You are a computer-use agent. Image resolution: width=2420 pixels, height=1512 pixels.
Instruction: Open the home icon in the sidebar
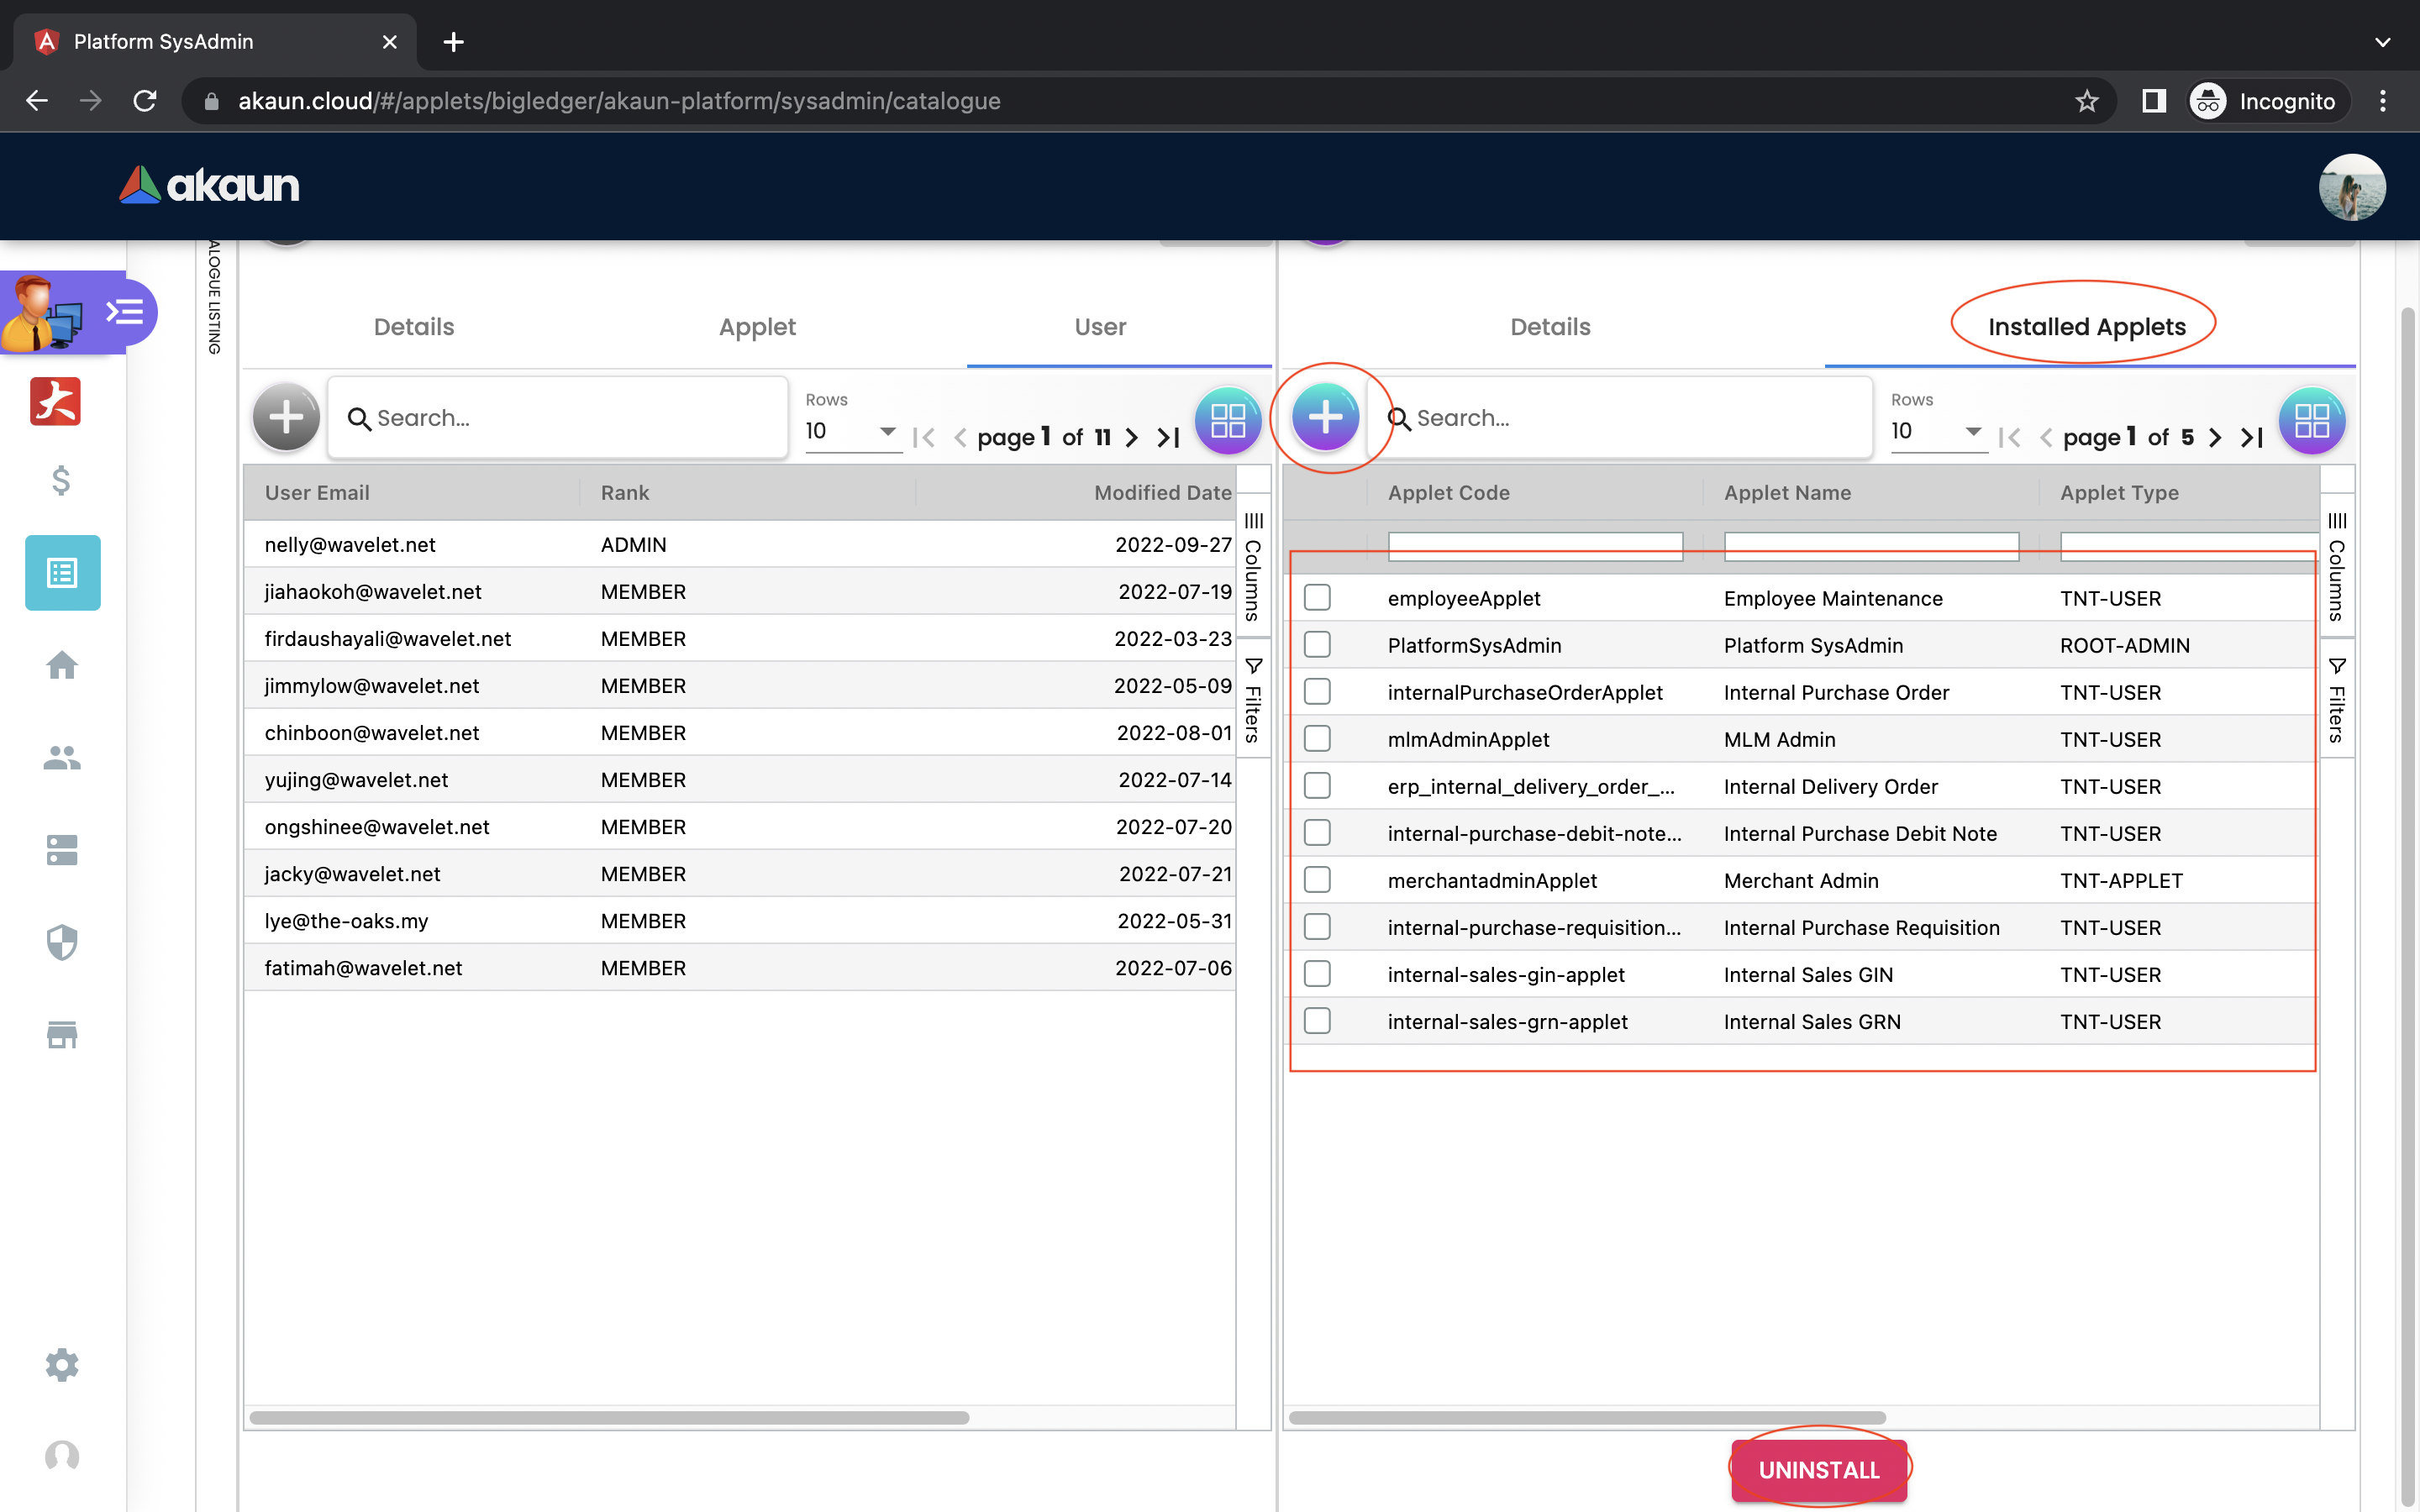coord(62,665)
